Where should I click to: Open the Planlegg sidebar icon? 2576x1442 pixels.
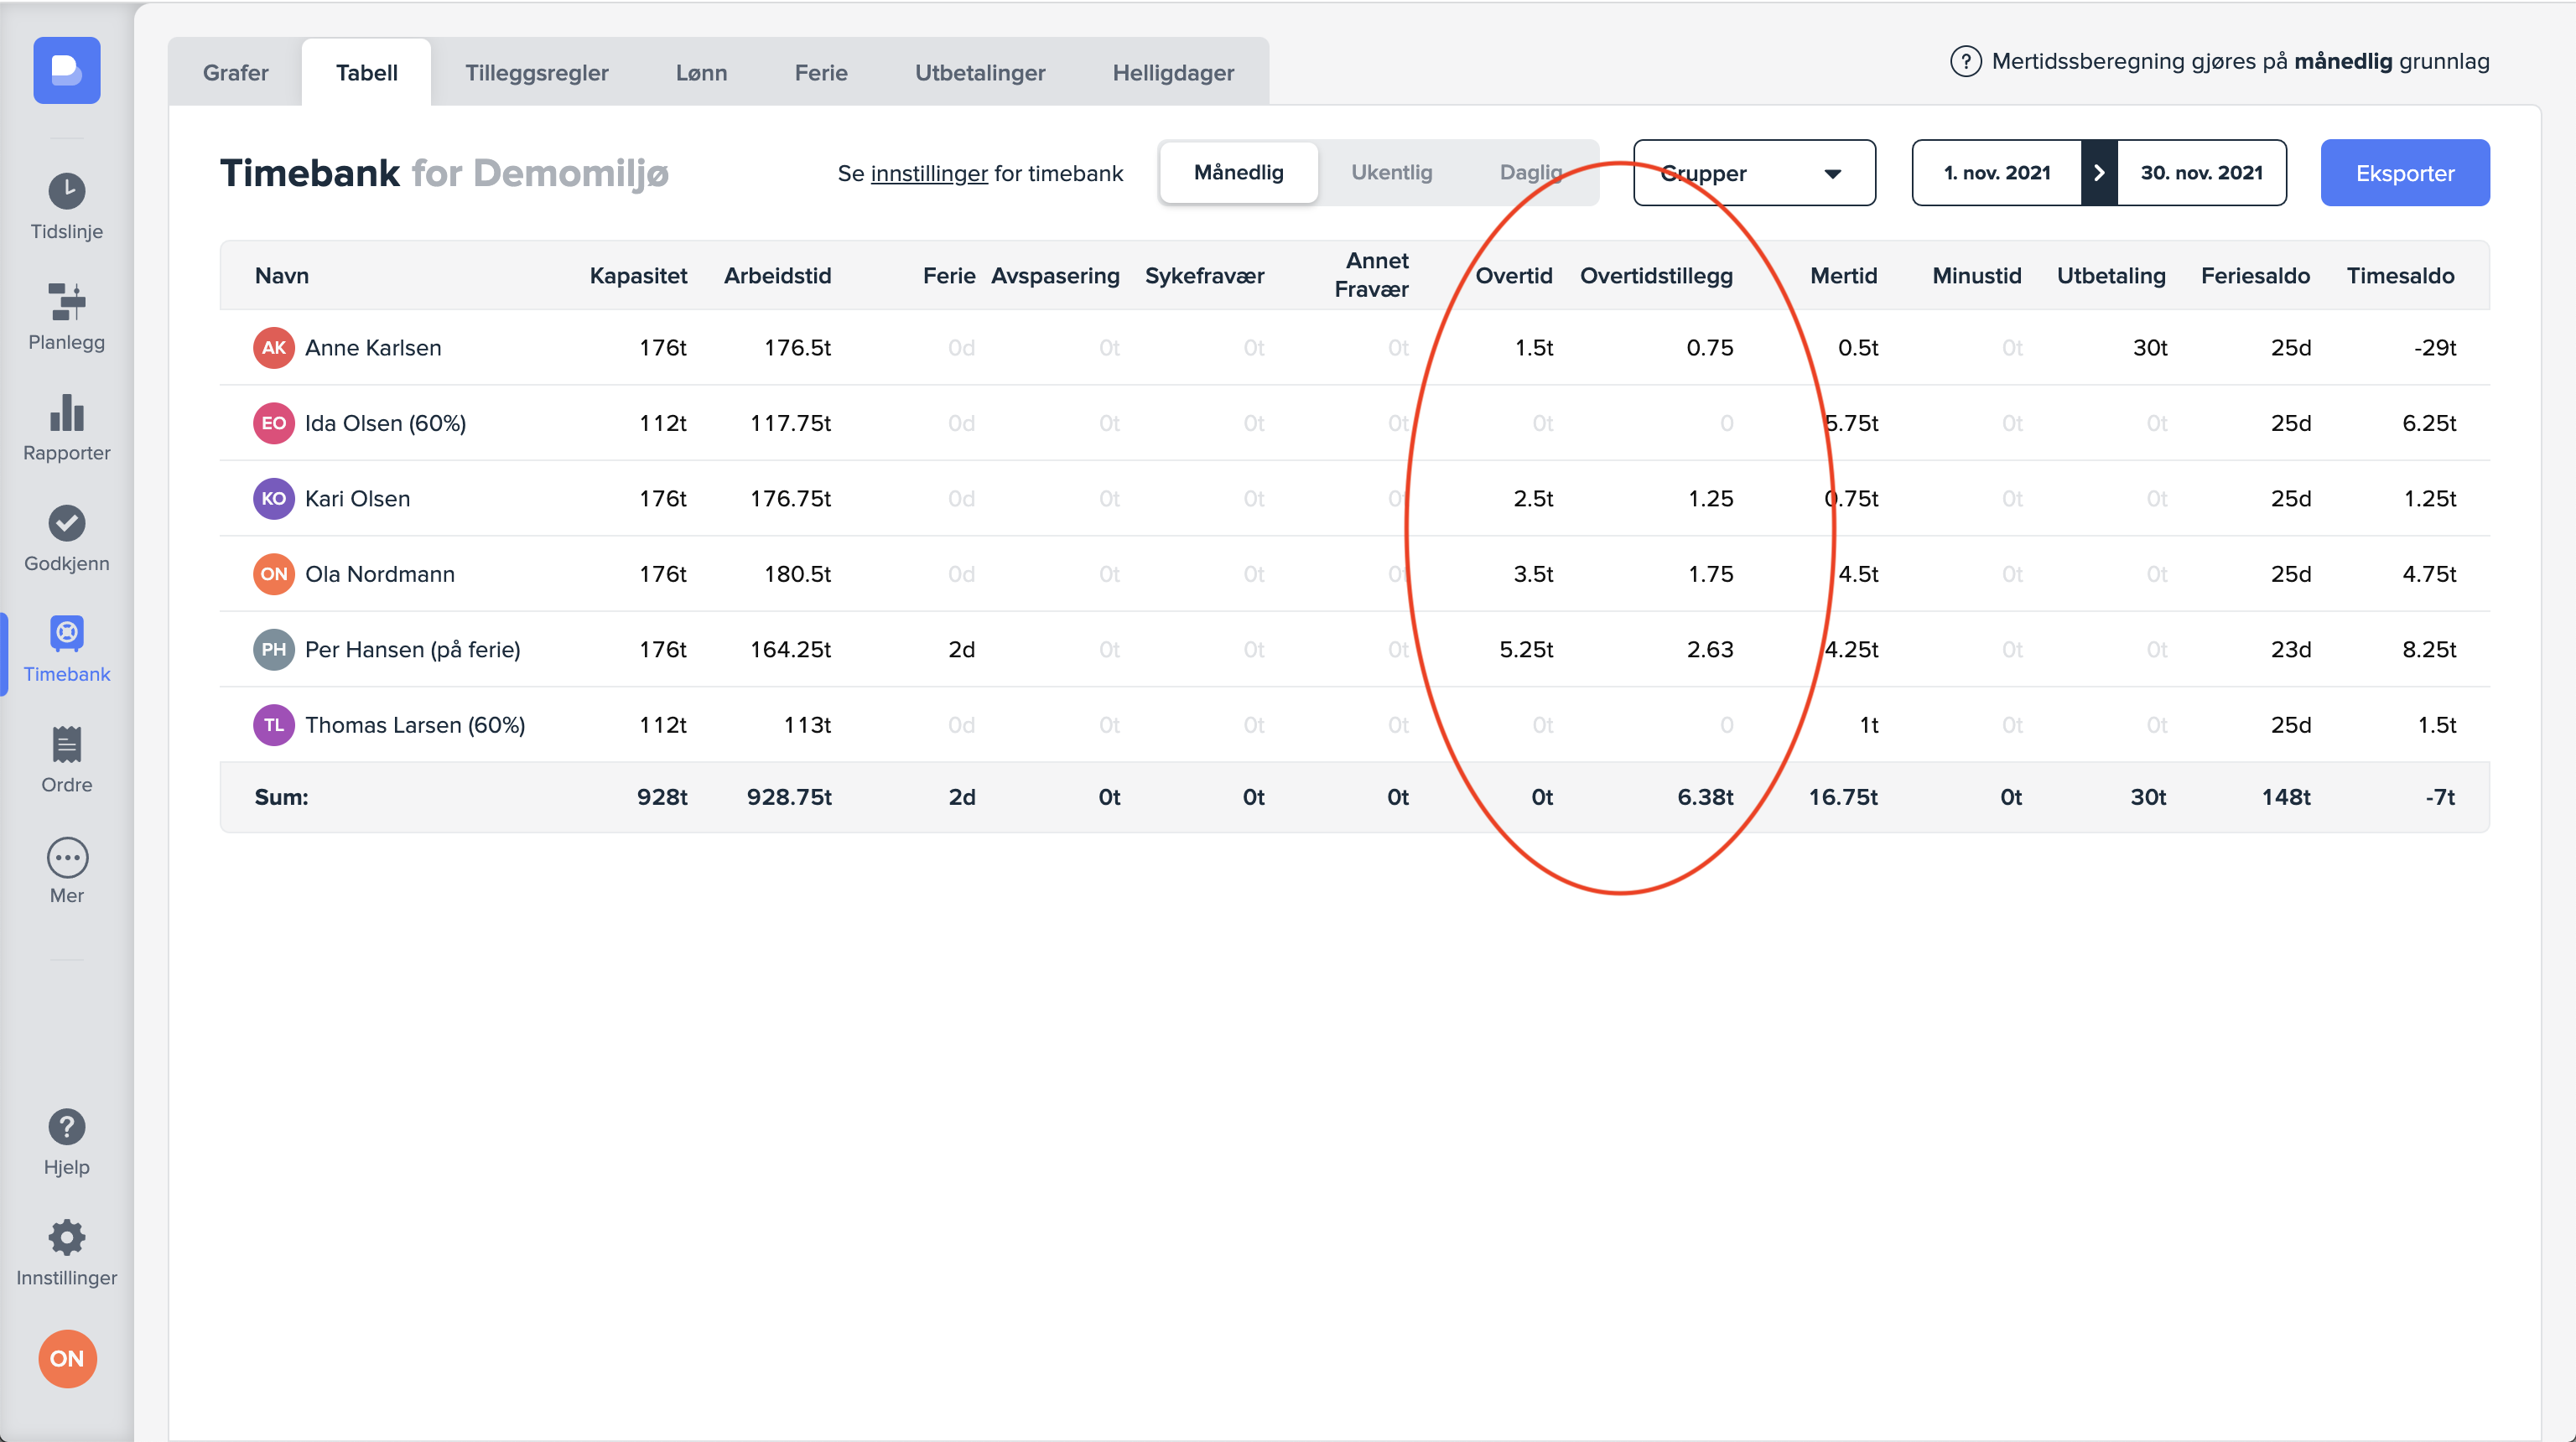tap(67, 302)
